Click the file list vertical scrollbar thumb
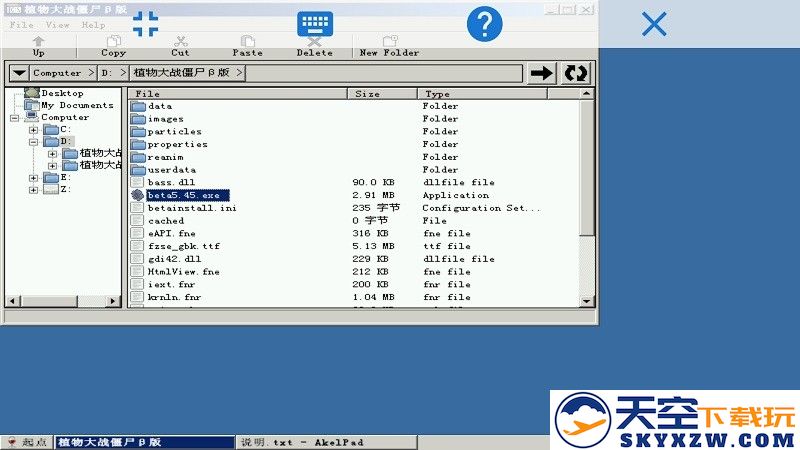The width and height of the screenshot is (800, 450). [587, 168]
